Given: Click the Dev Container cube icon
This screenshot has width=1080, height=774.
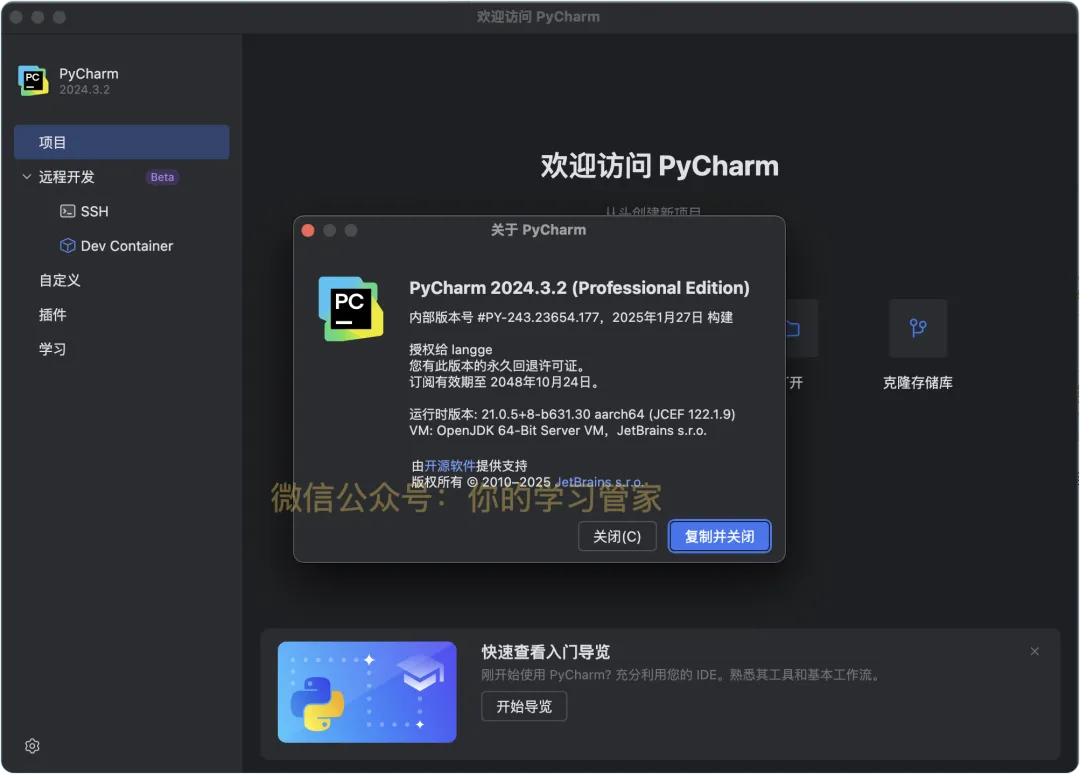Looking at the screenshot, I should [68, 246].
